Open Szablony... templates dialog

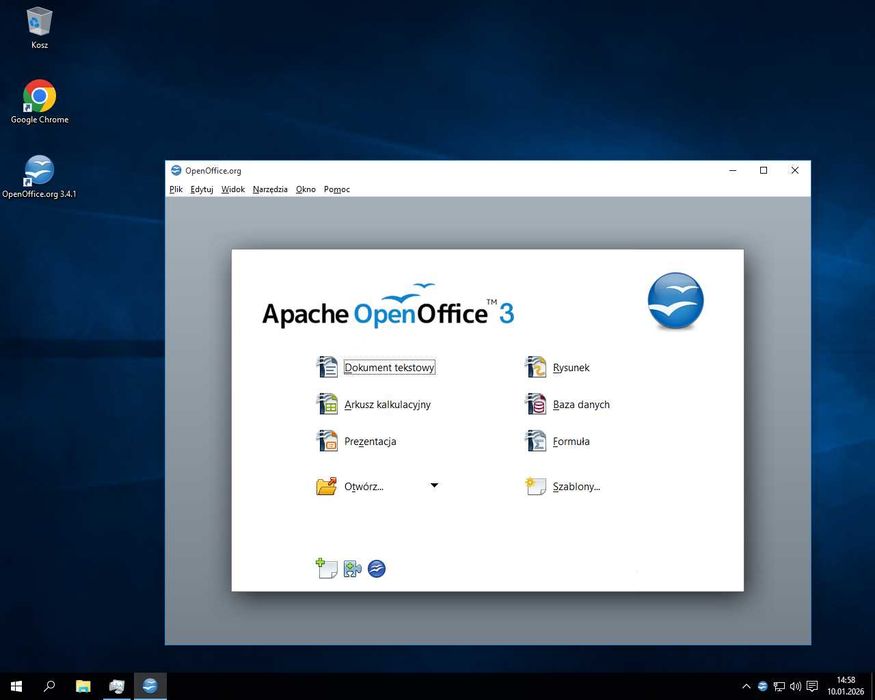pos(576,486)
